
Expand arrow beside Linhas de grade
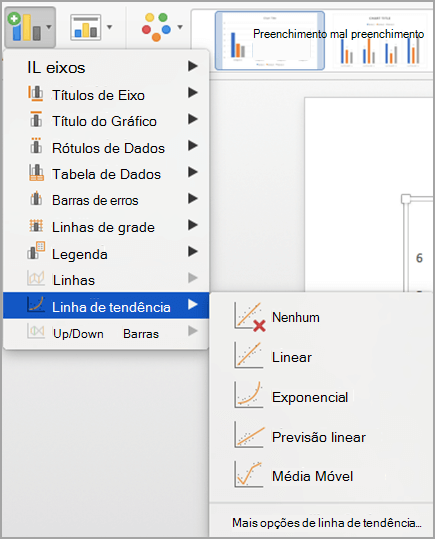193,225
